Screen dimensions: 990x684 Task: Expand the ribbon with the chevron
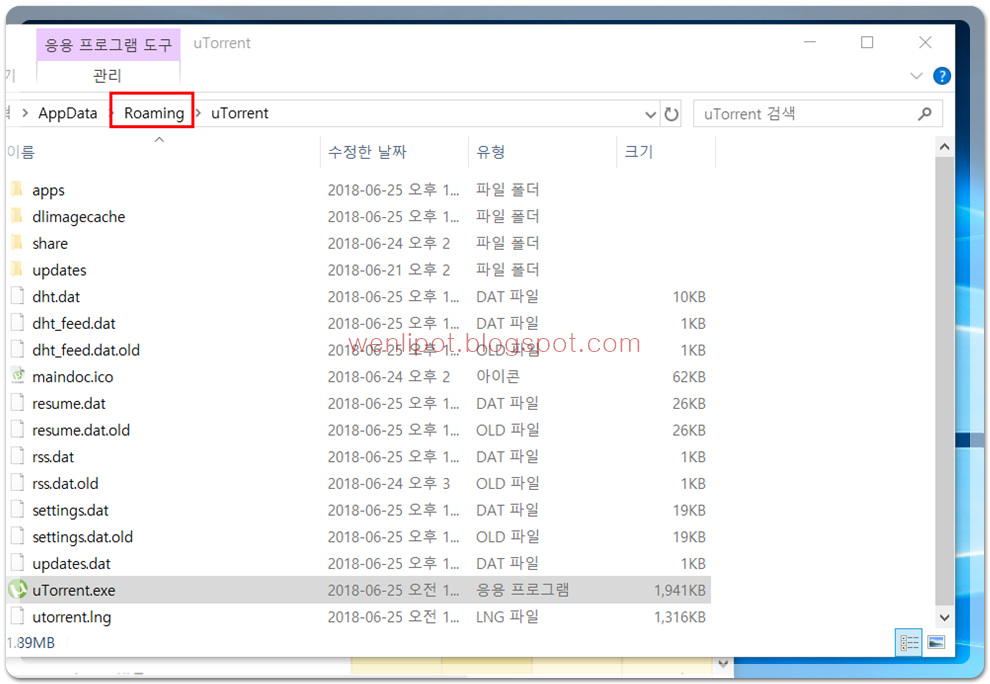pos(916,76)
